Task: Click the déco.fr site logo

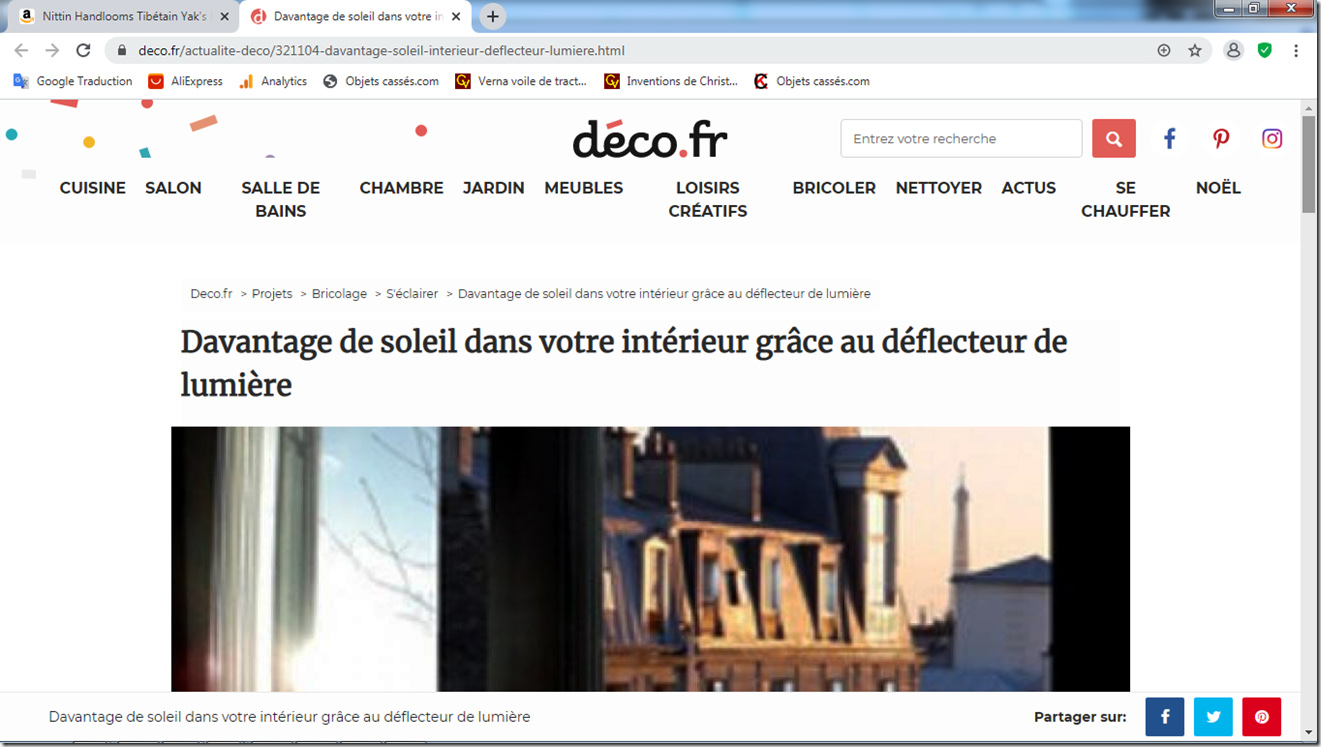Action: (650, 139)
